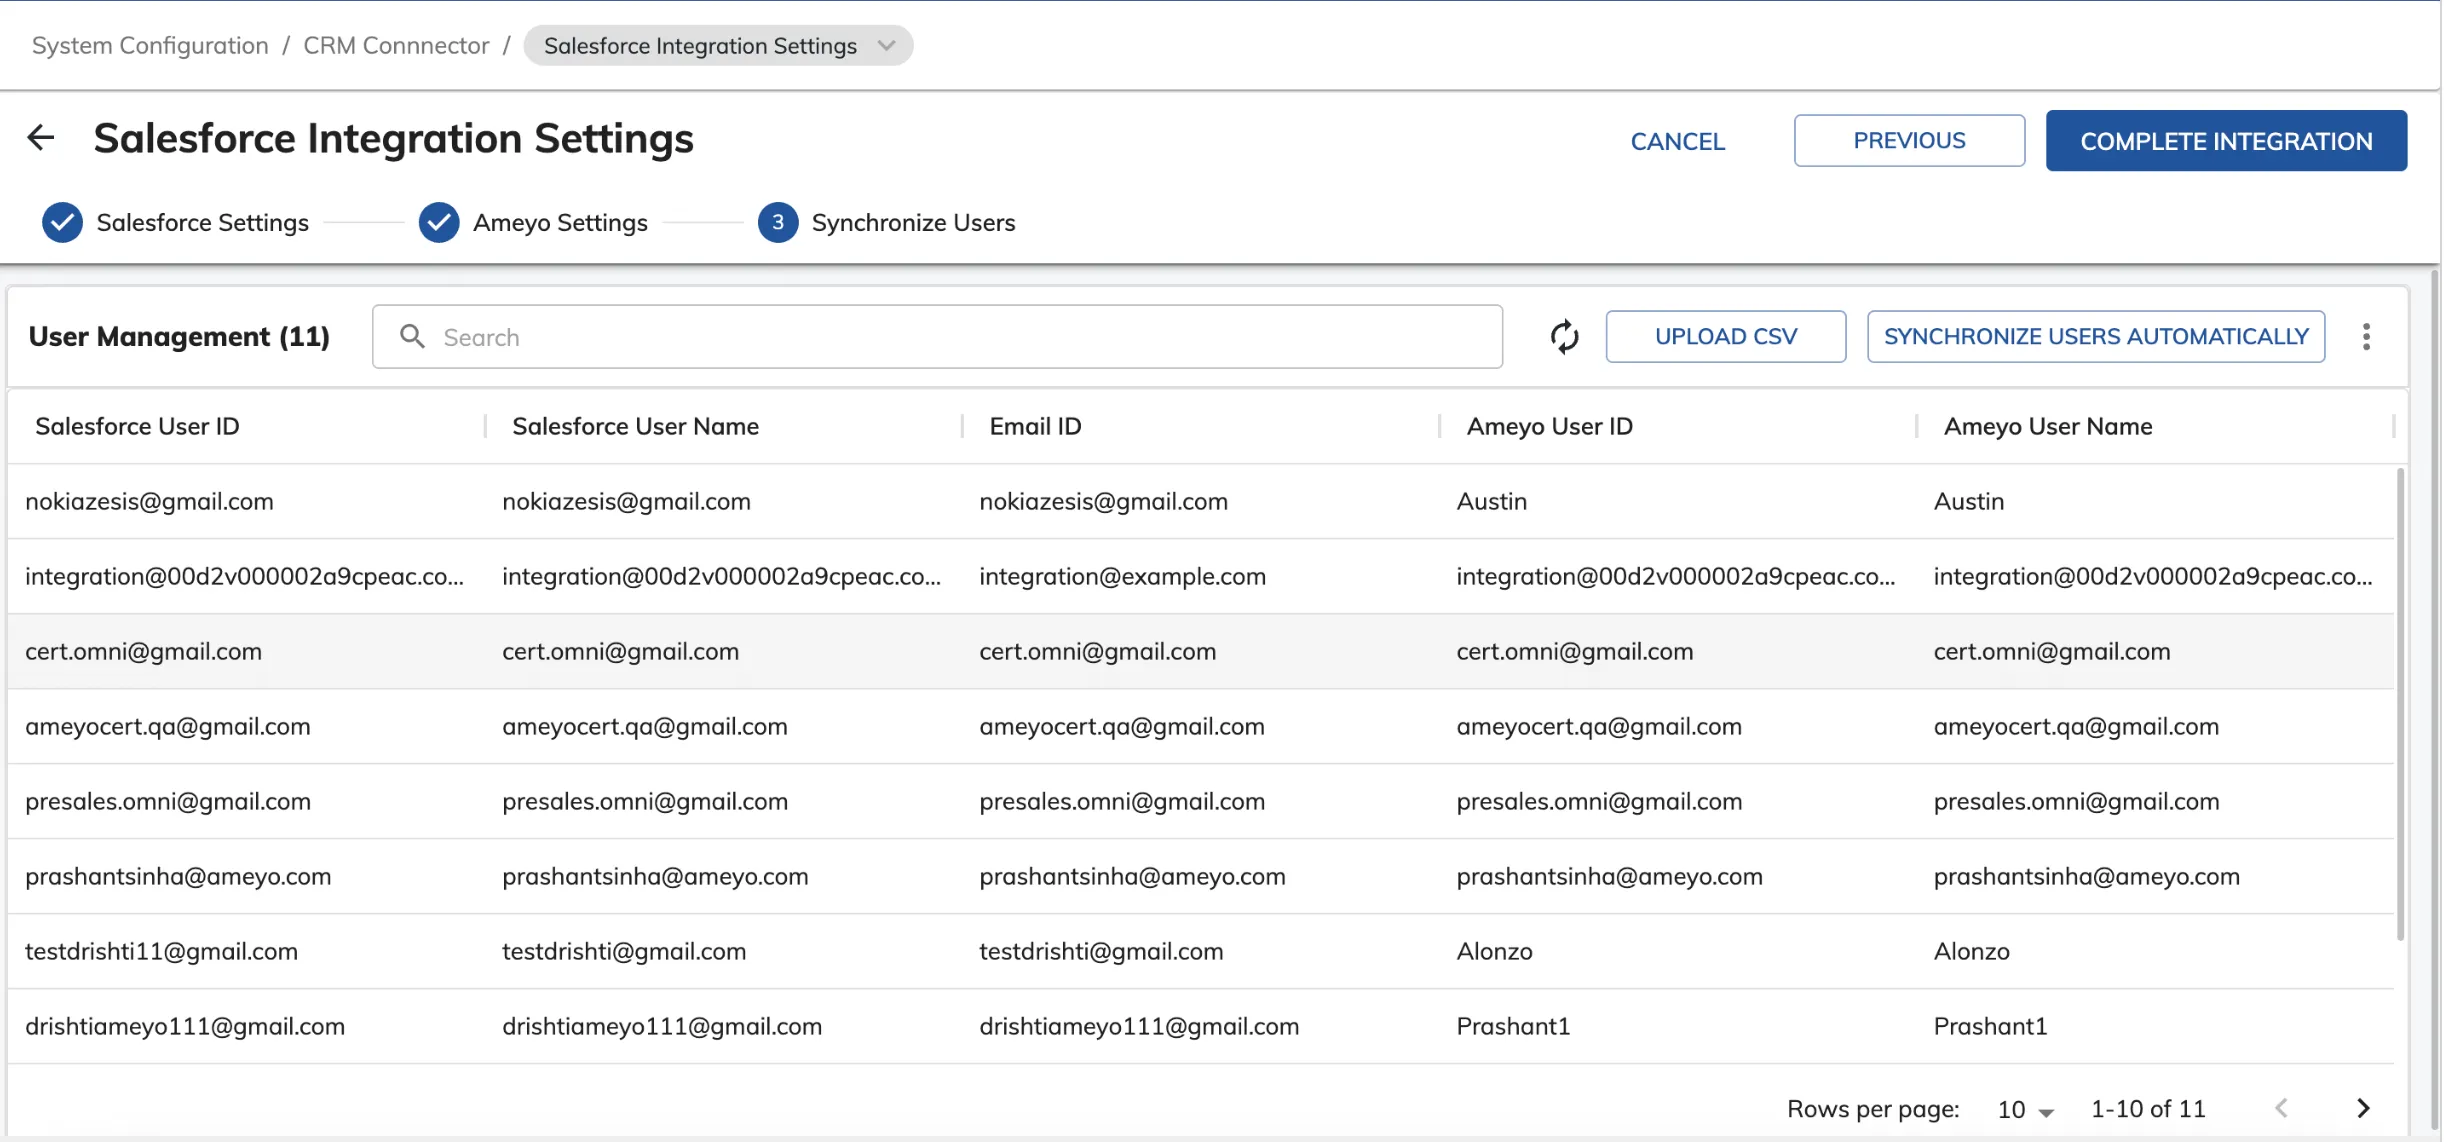This screenshot has width=2444, height=1142.
Task: Click Salesforce Settings step checkmark
Action: [x=62, y=222]
